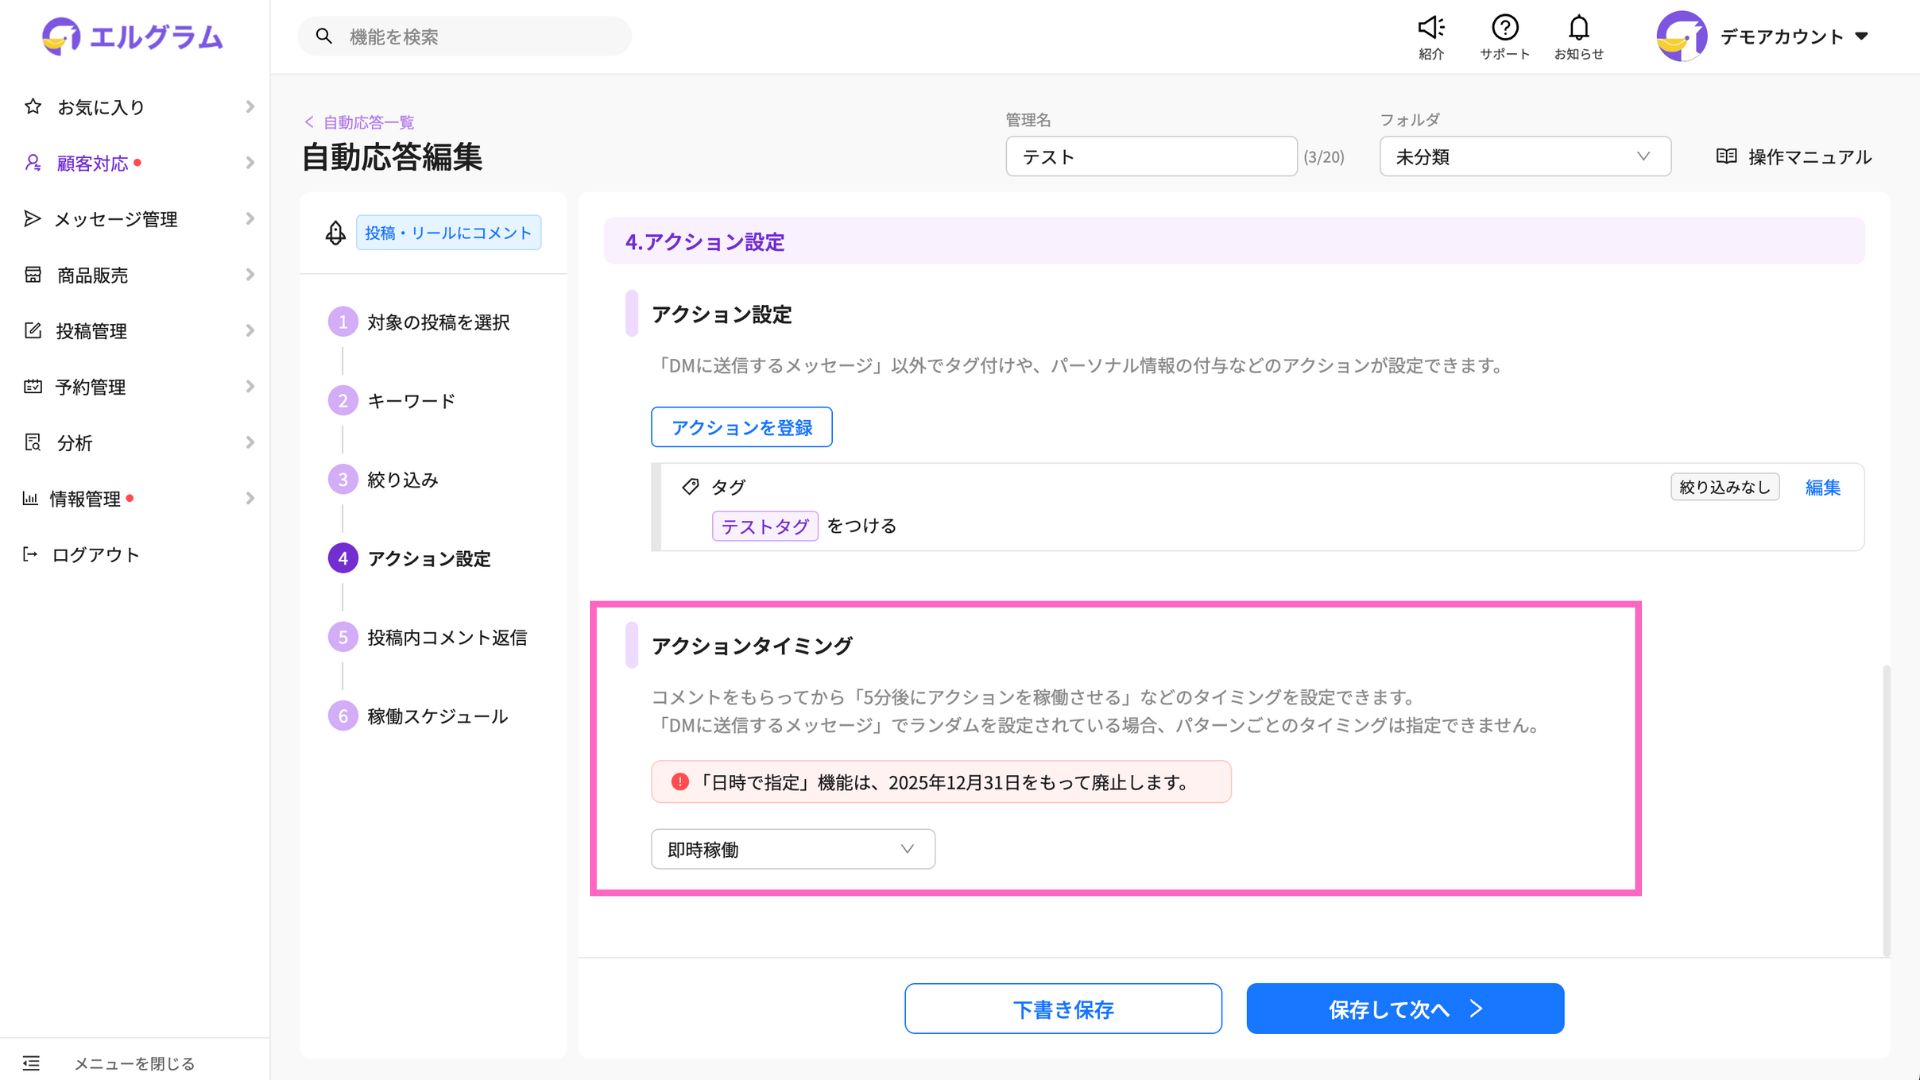
Task: Go to step 2 キーワード
Action: click(410, 401)
